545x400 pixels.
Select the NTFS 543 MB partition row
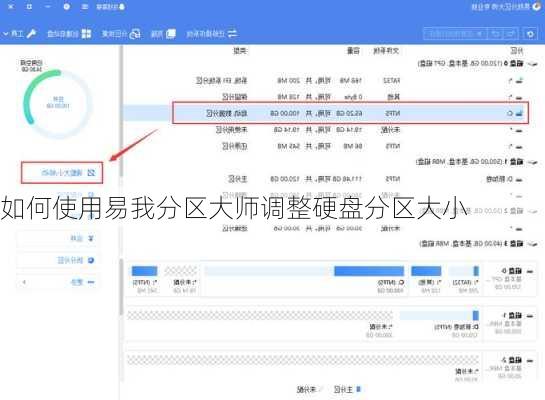[327, 146]
